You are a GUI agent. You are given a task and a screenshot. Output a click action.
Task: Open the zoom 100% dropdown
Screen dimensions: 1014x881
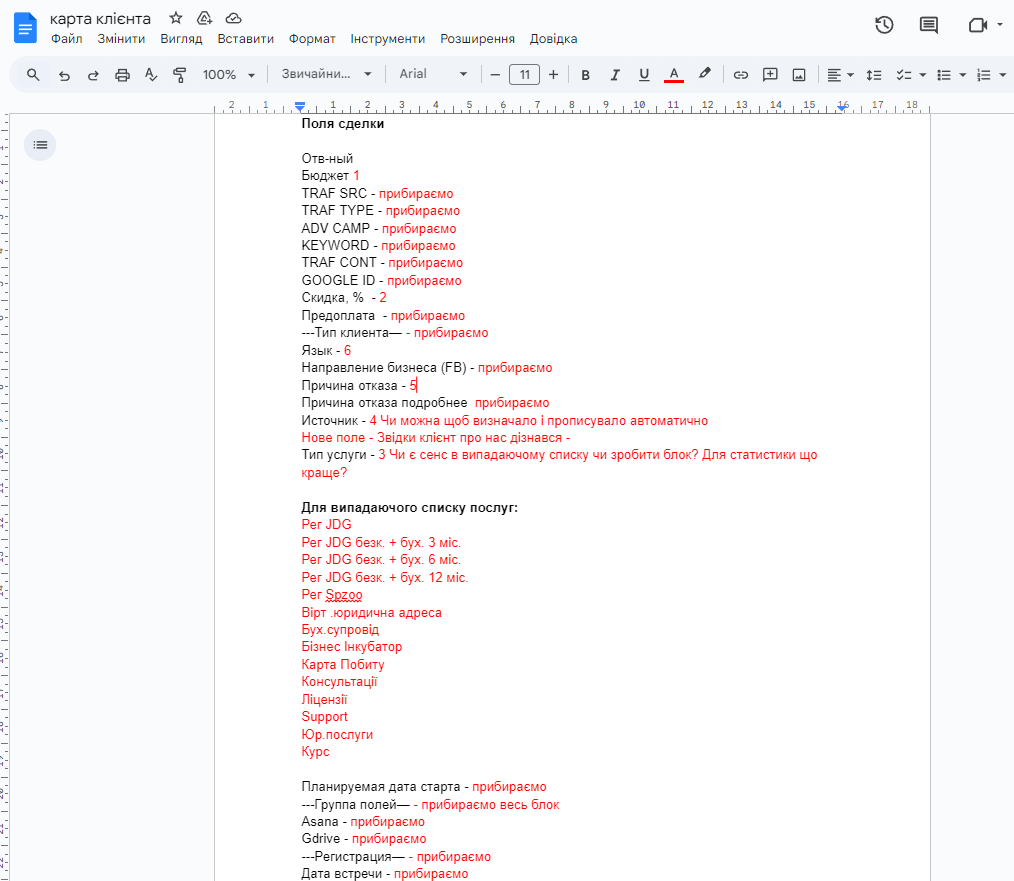click(x=229, y=75)
